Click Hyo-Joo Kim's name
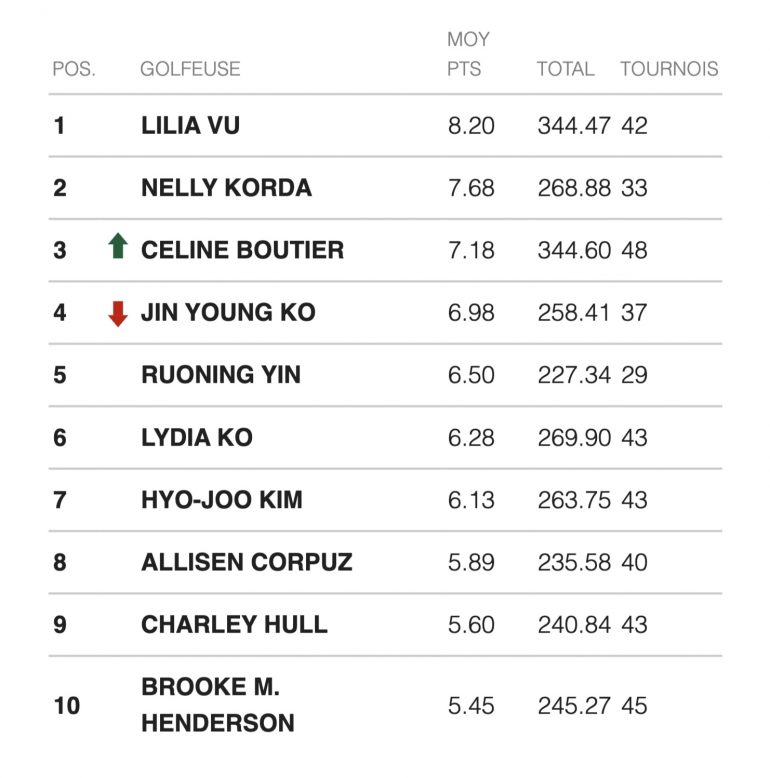 [222, 500]
